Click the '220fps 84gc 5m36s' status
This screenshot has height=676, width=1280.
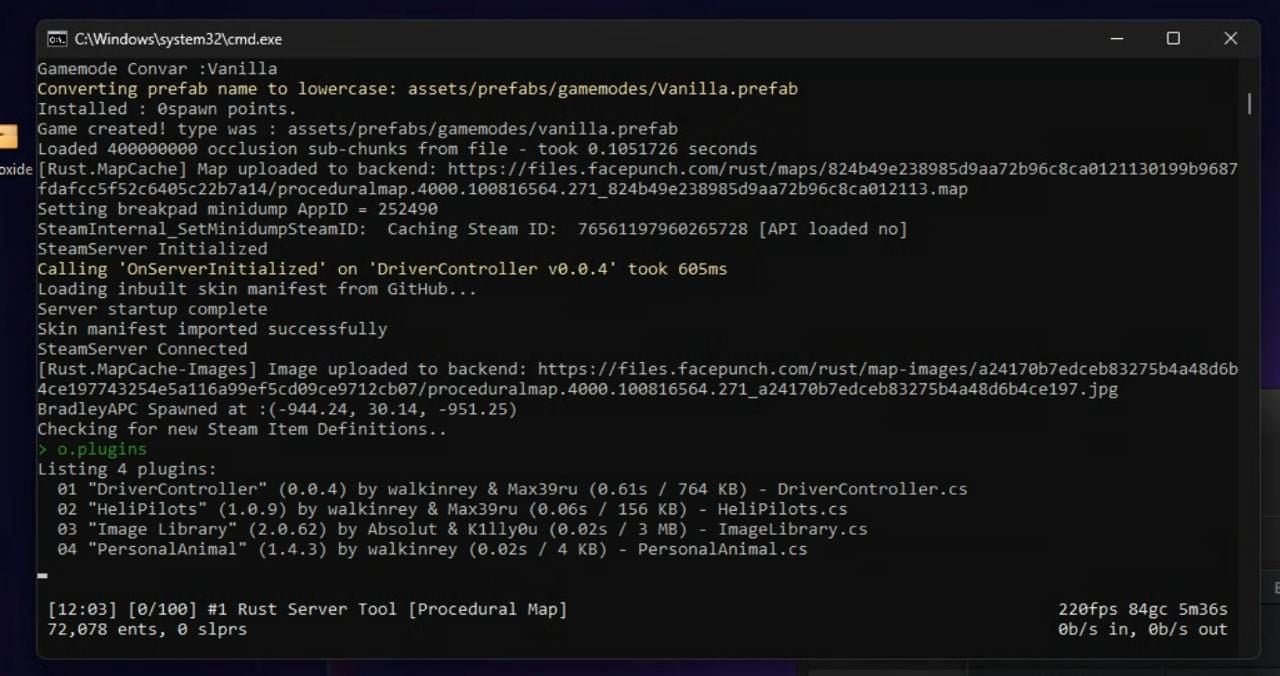[1143, 609]
